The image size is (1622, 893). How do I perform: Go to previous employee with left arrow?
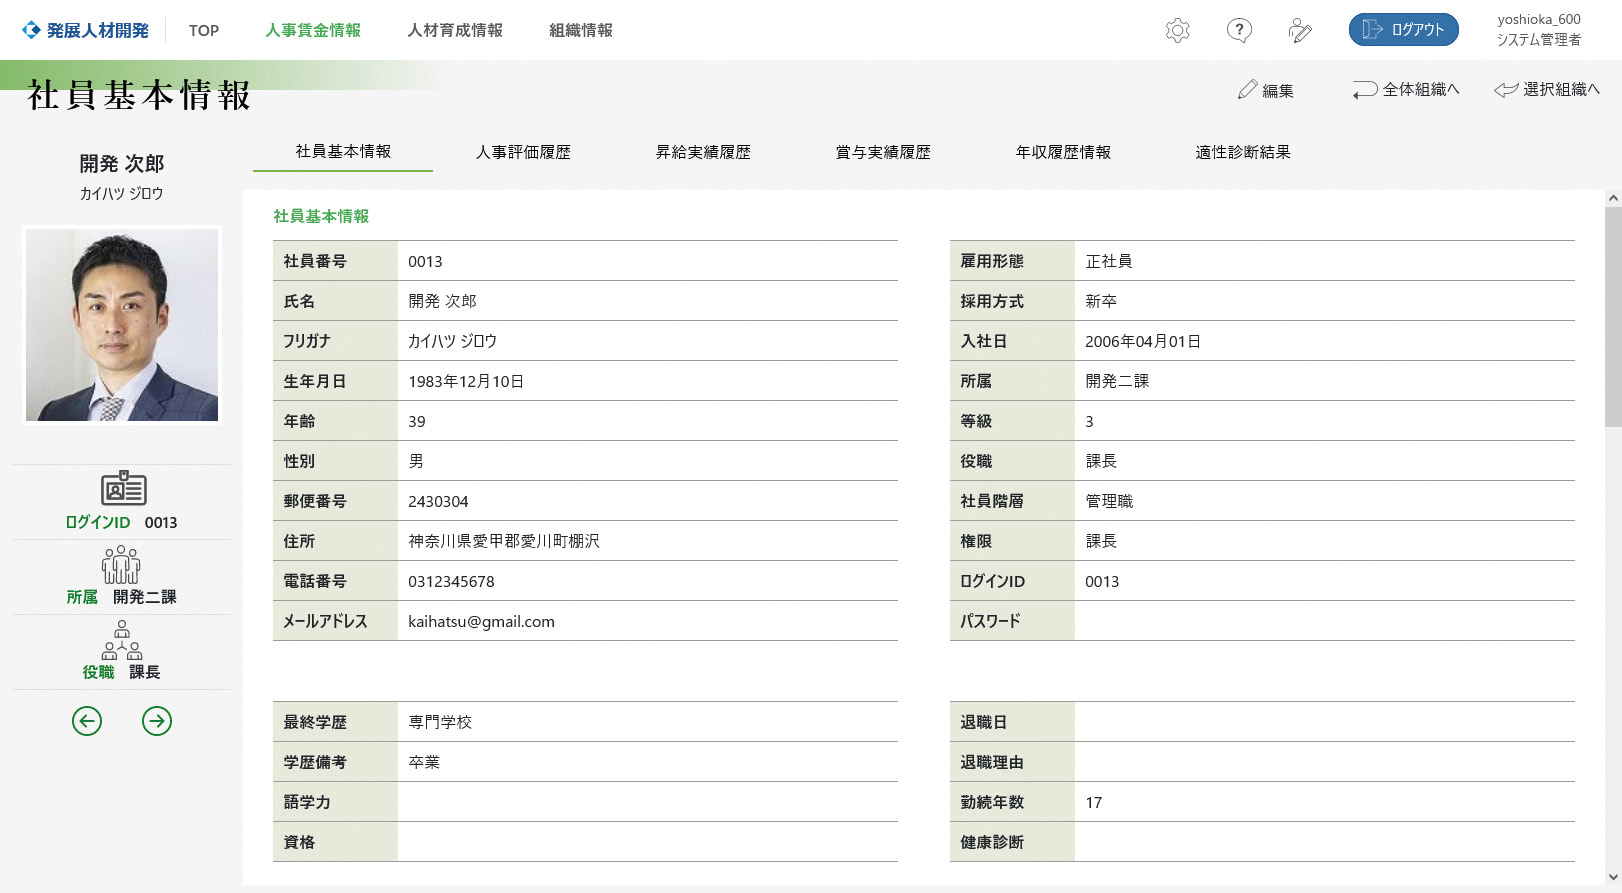tap(87, 720)
